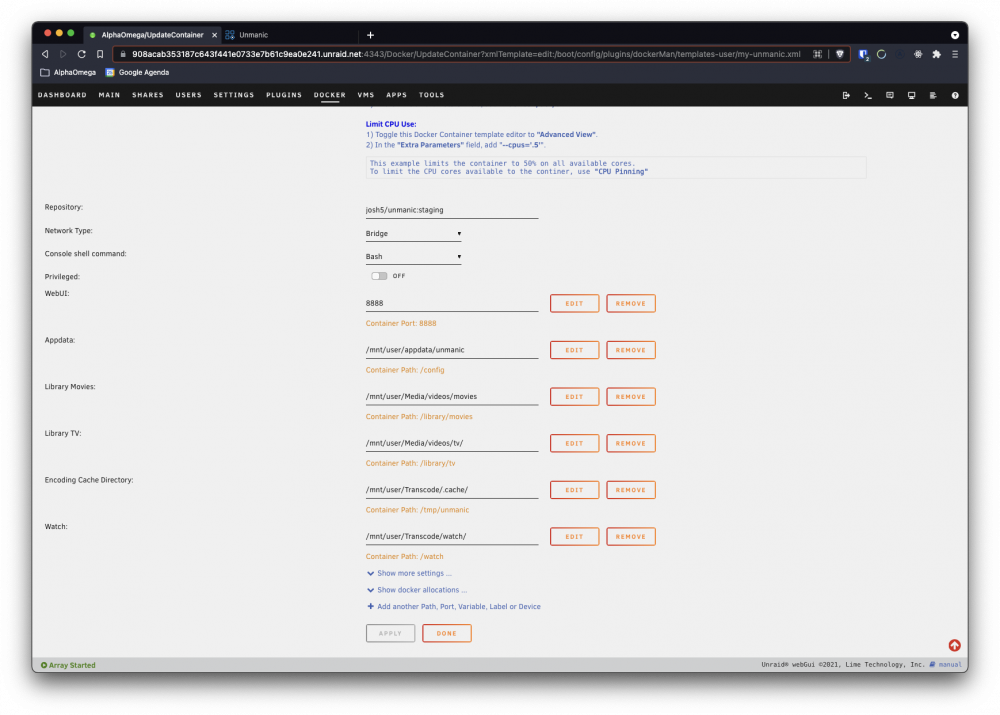1000x715 pixels.
Task: Click Edit for the WebUI port
Action: point(574,304)
